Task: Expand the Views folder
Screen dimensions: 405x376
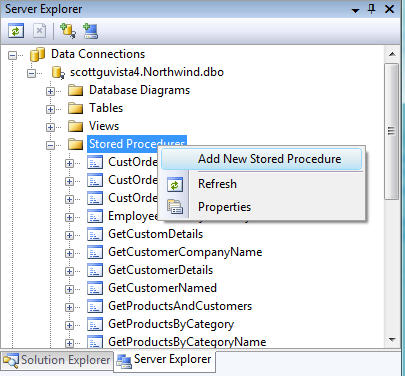Action: pos(50,127)
